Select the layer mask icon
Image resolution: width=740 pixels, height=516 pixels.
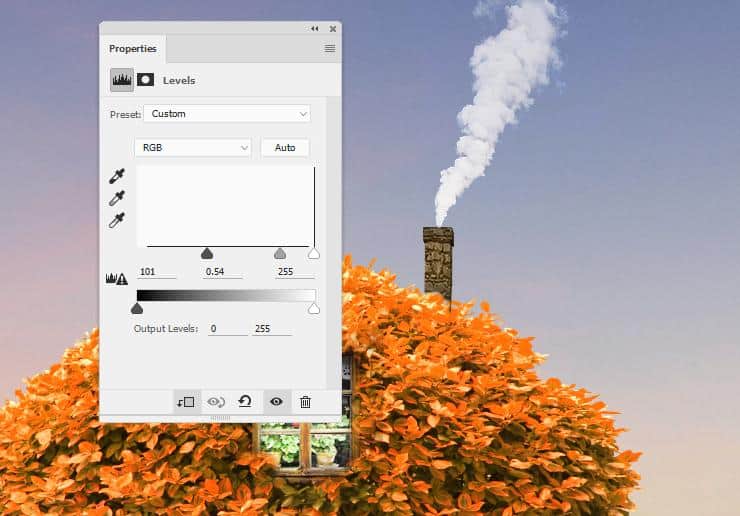(146, 80)
